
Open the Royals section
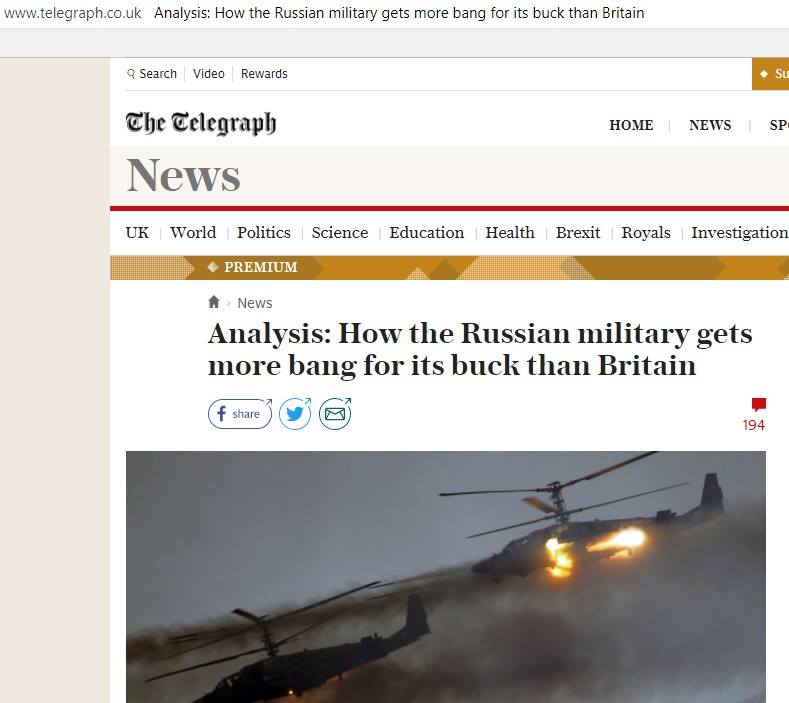[x=646, y=232]
